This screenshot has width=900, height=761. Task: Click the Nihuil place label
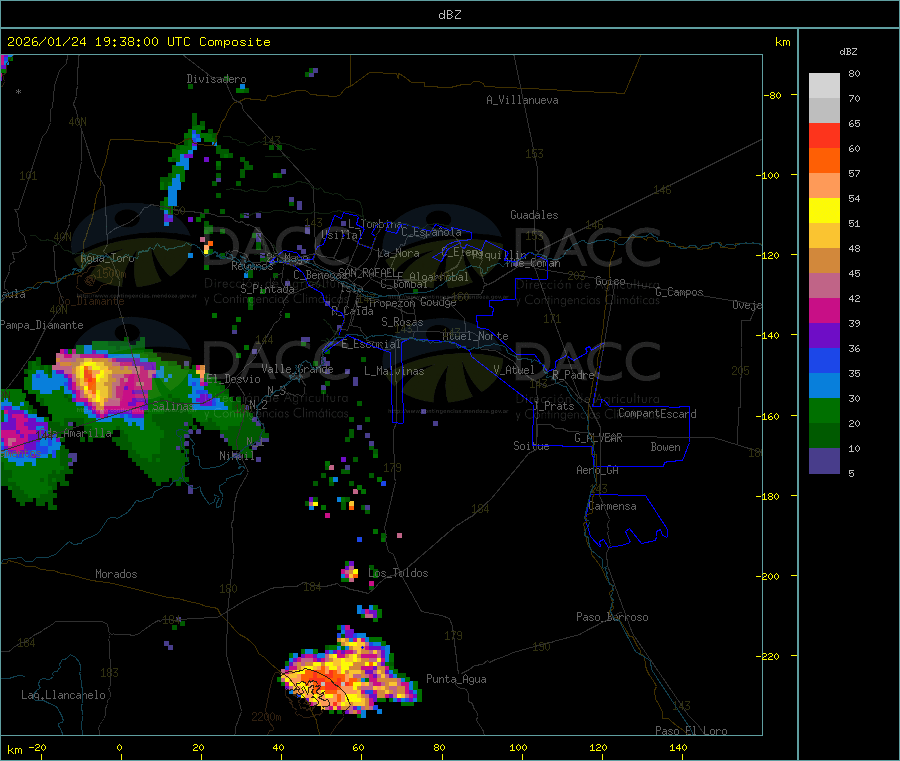pos(236,456)
